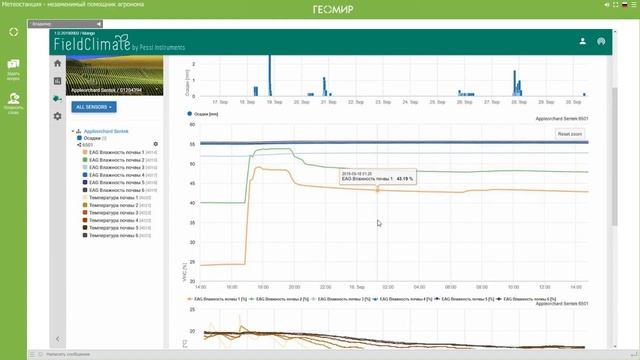The image size is (640, 360).
Task: Toggle Температура почвы 4 sensor
Action: click(x=85, y=220)
